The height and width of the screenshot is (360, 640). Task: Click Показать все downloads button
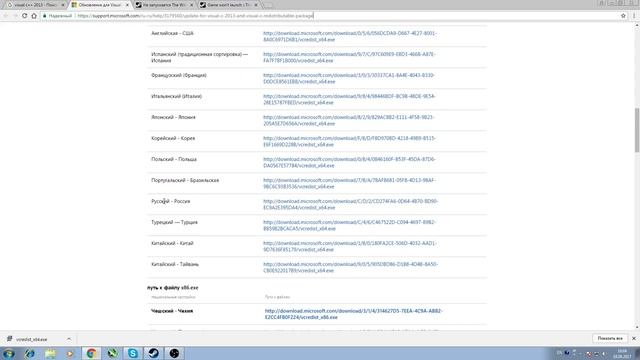tap(610, 338)
